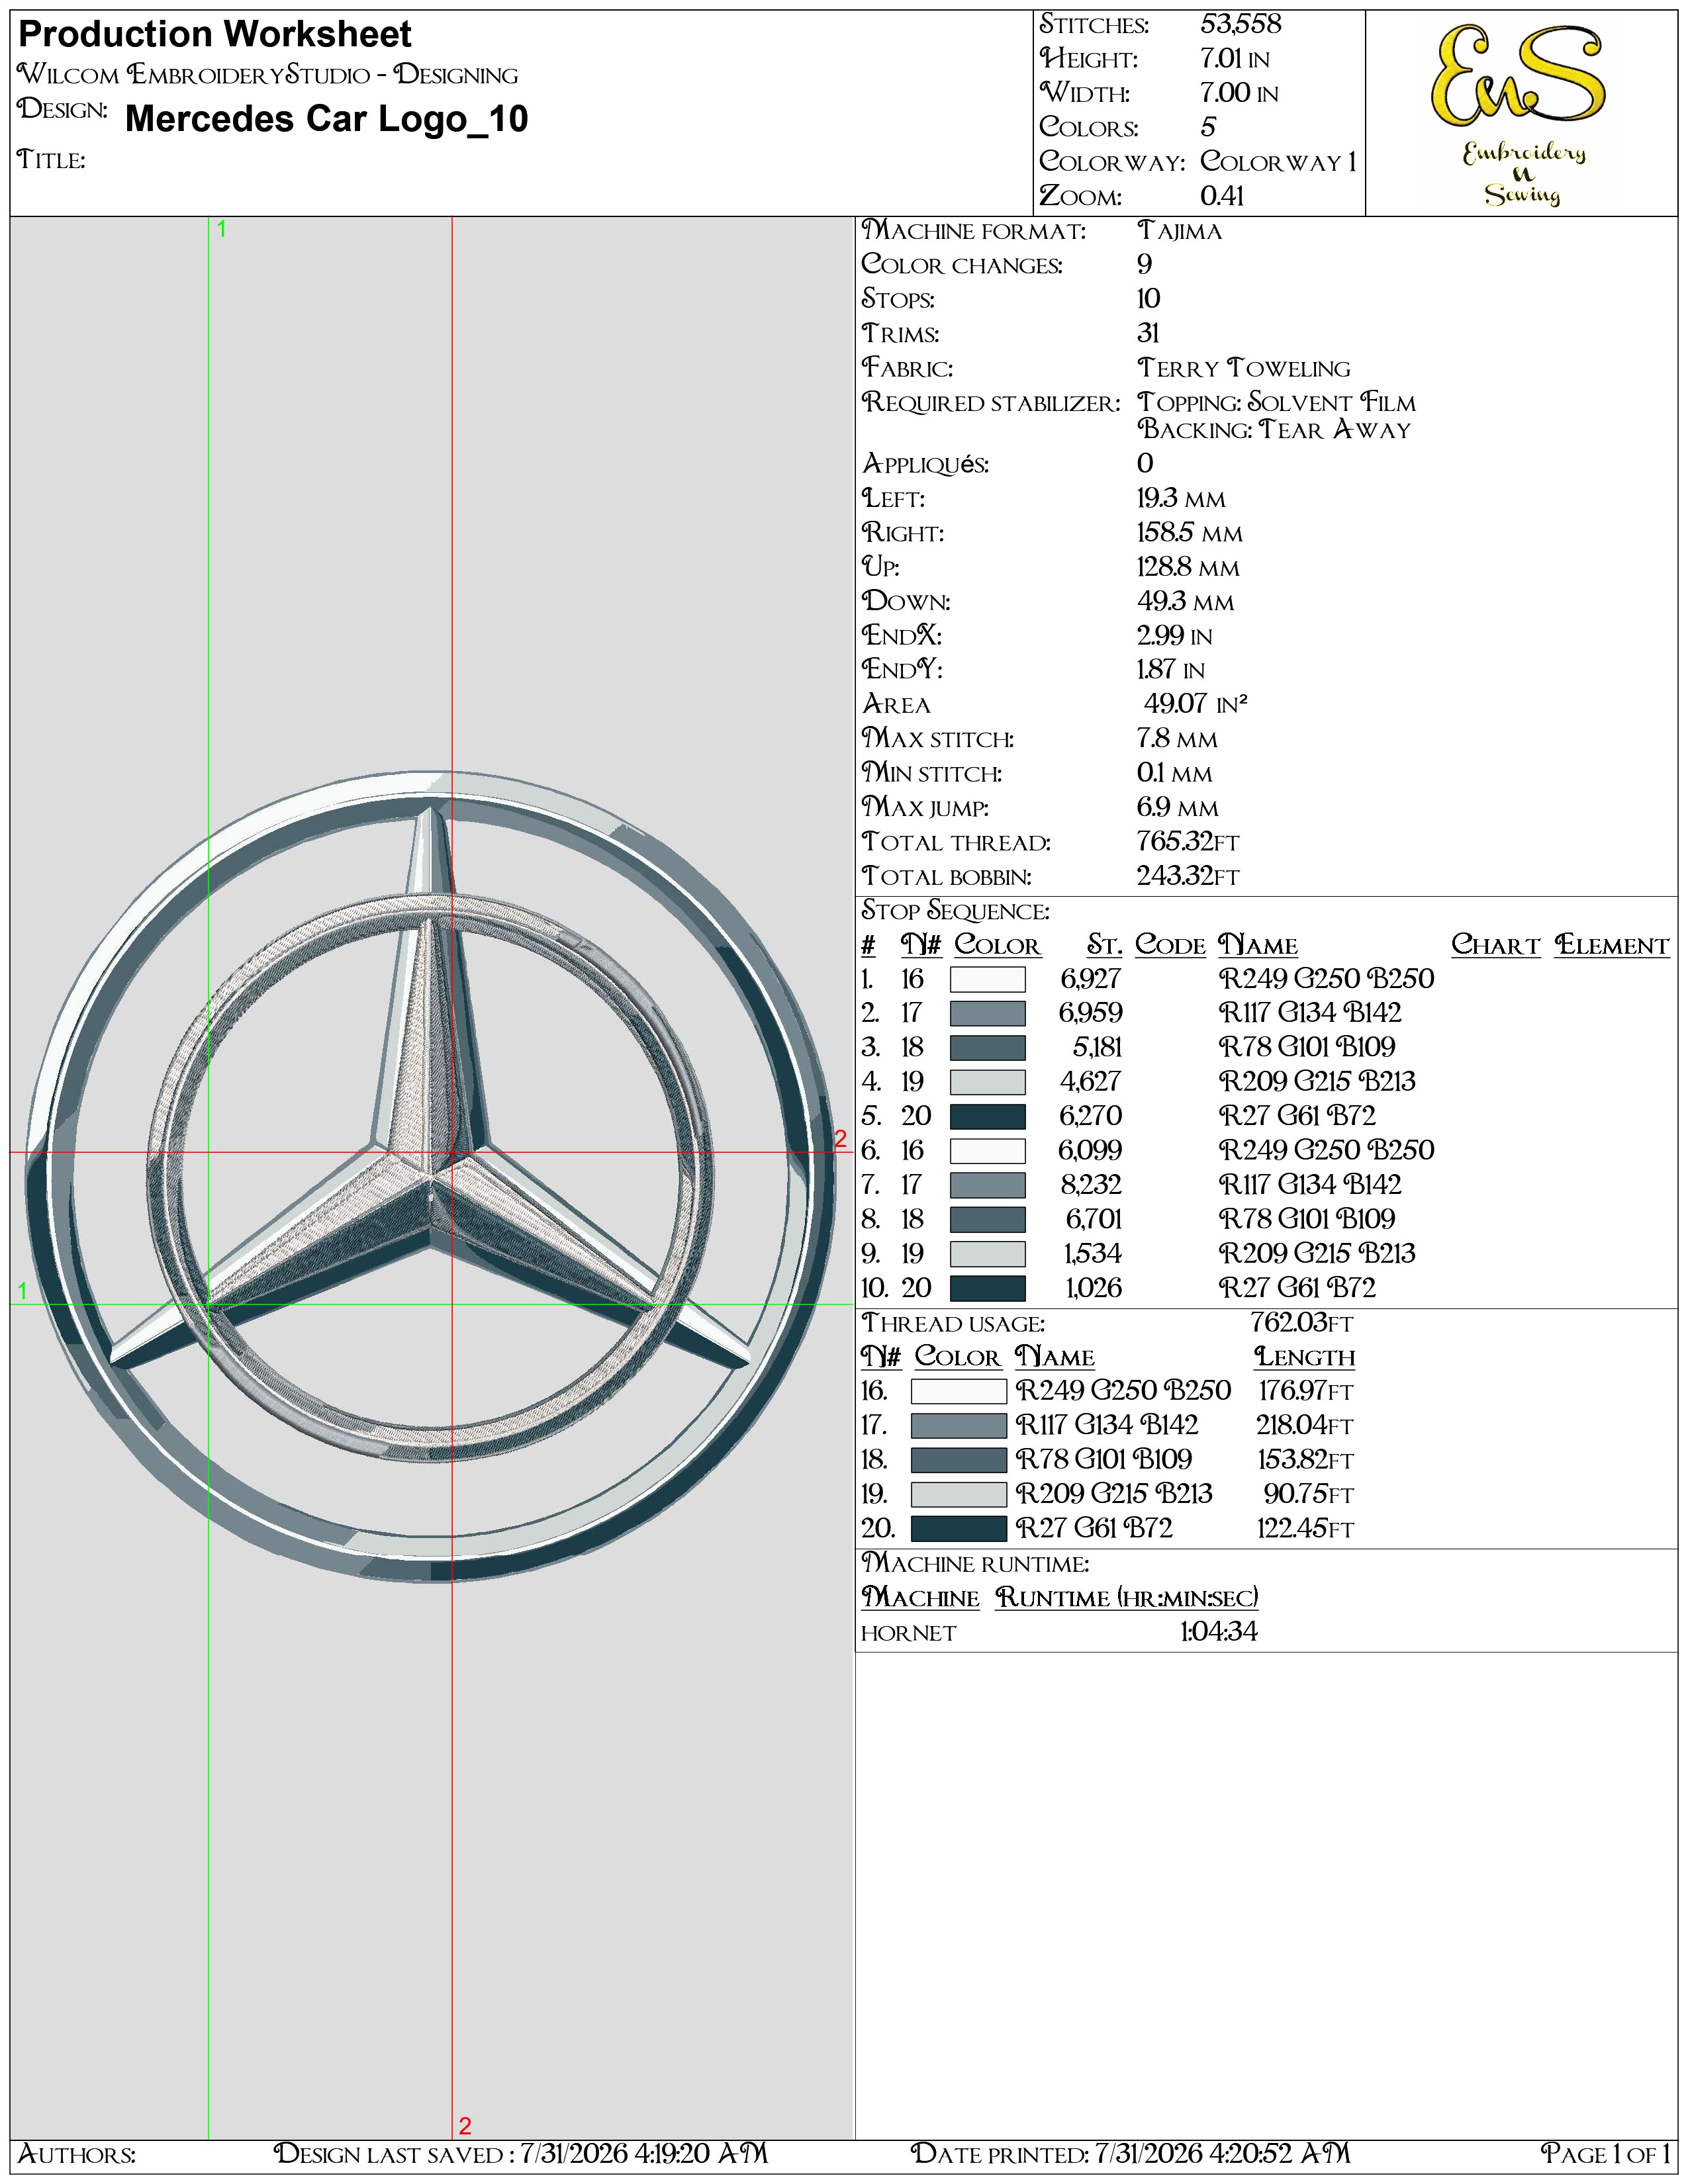Select thread 20 swatch under Thread Usage
This screenshot has height=2184, width=1688.
(958, 1529)
